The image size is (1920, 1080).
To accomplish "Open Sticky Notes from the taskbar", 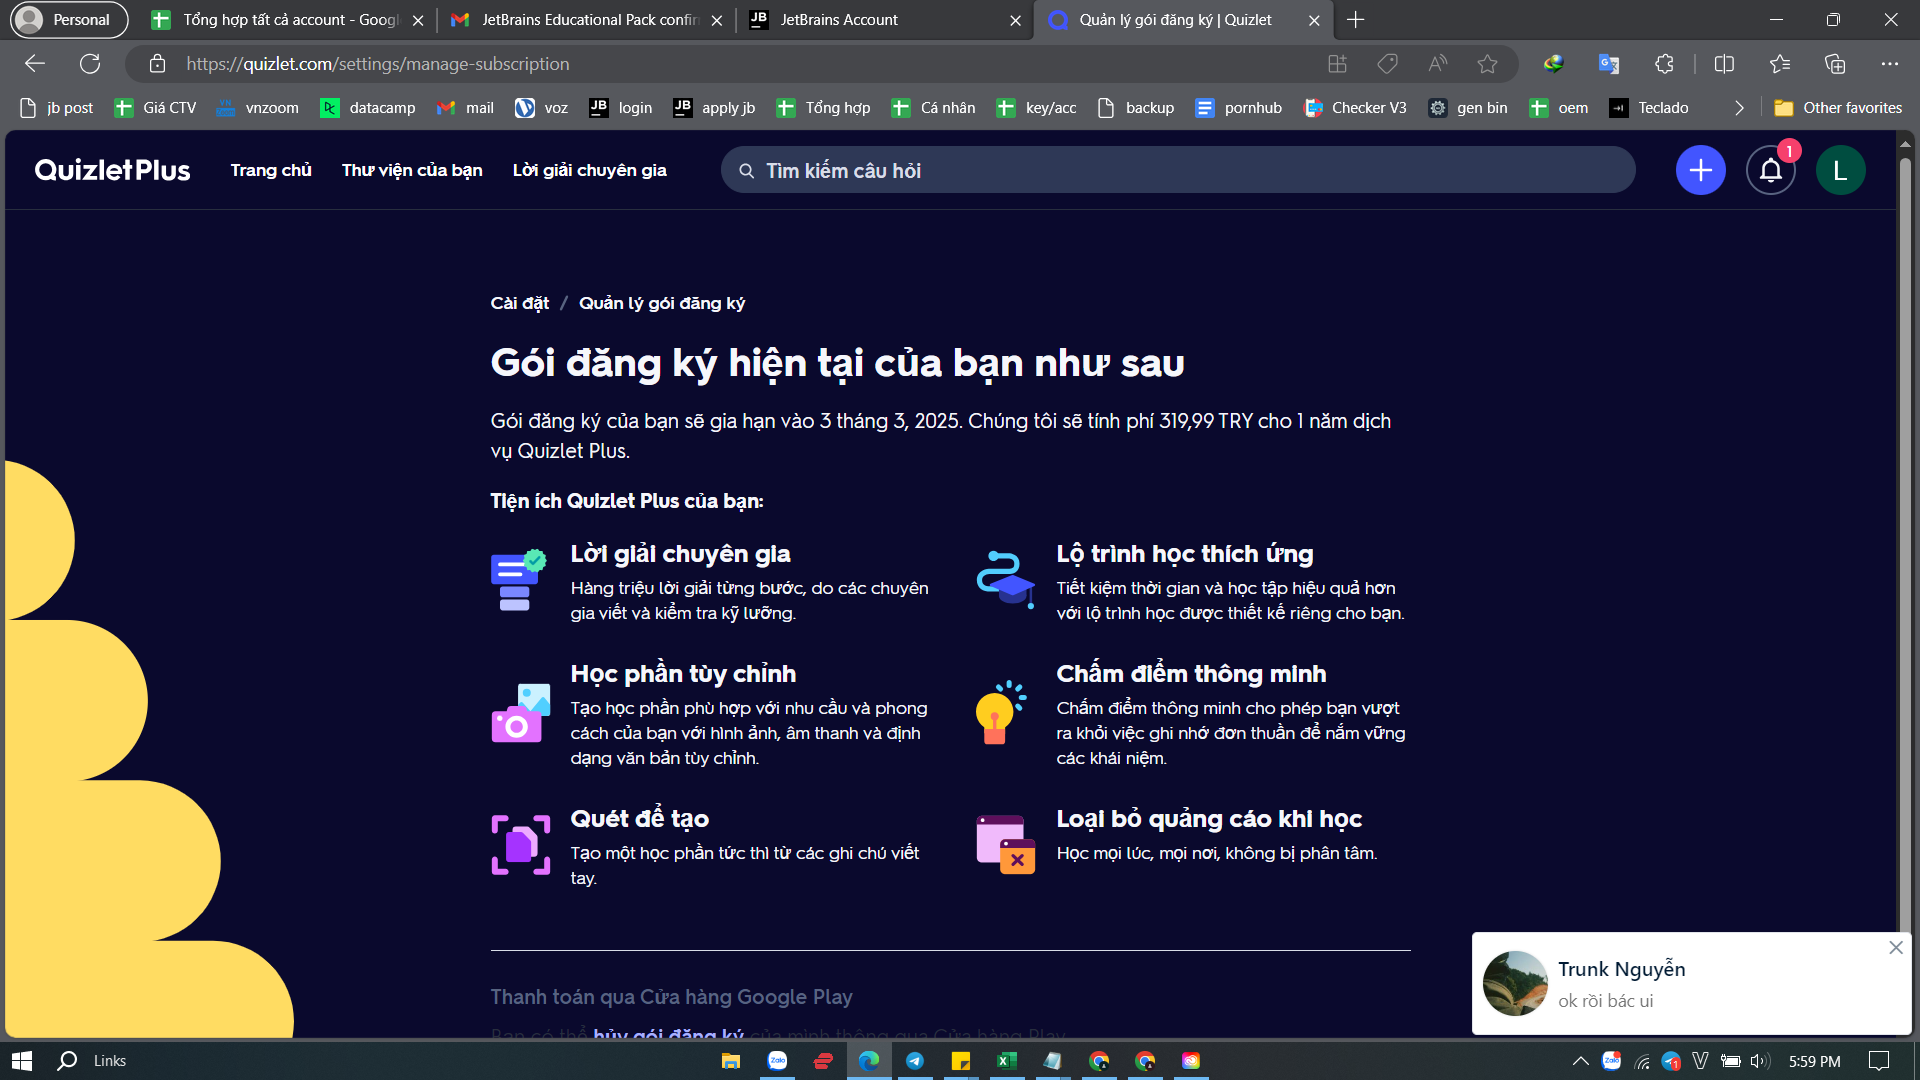I will pos(961,1061).
